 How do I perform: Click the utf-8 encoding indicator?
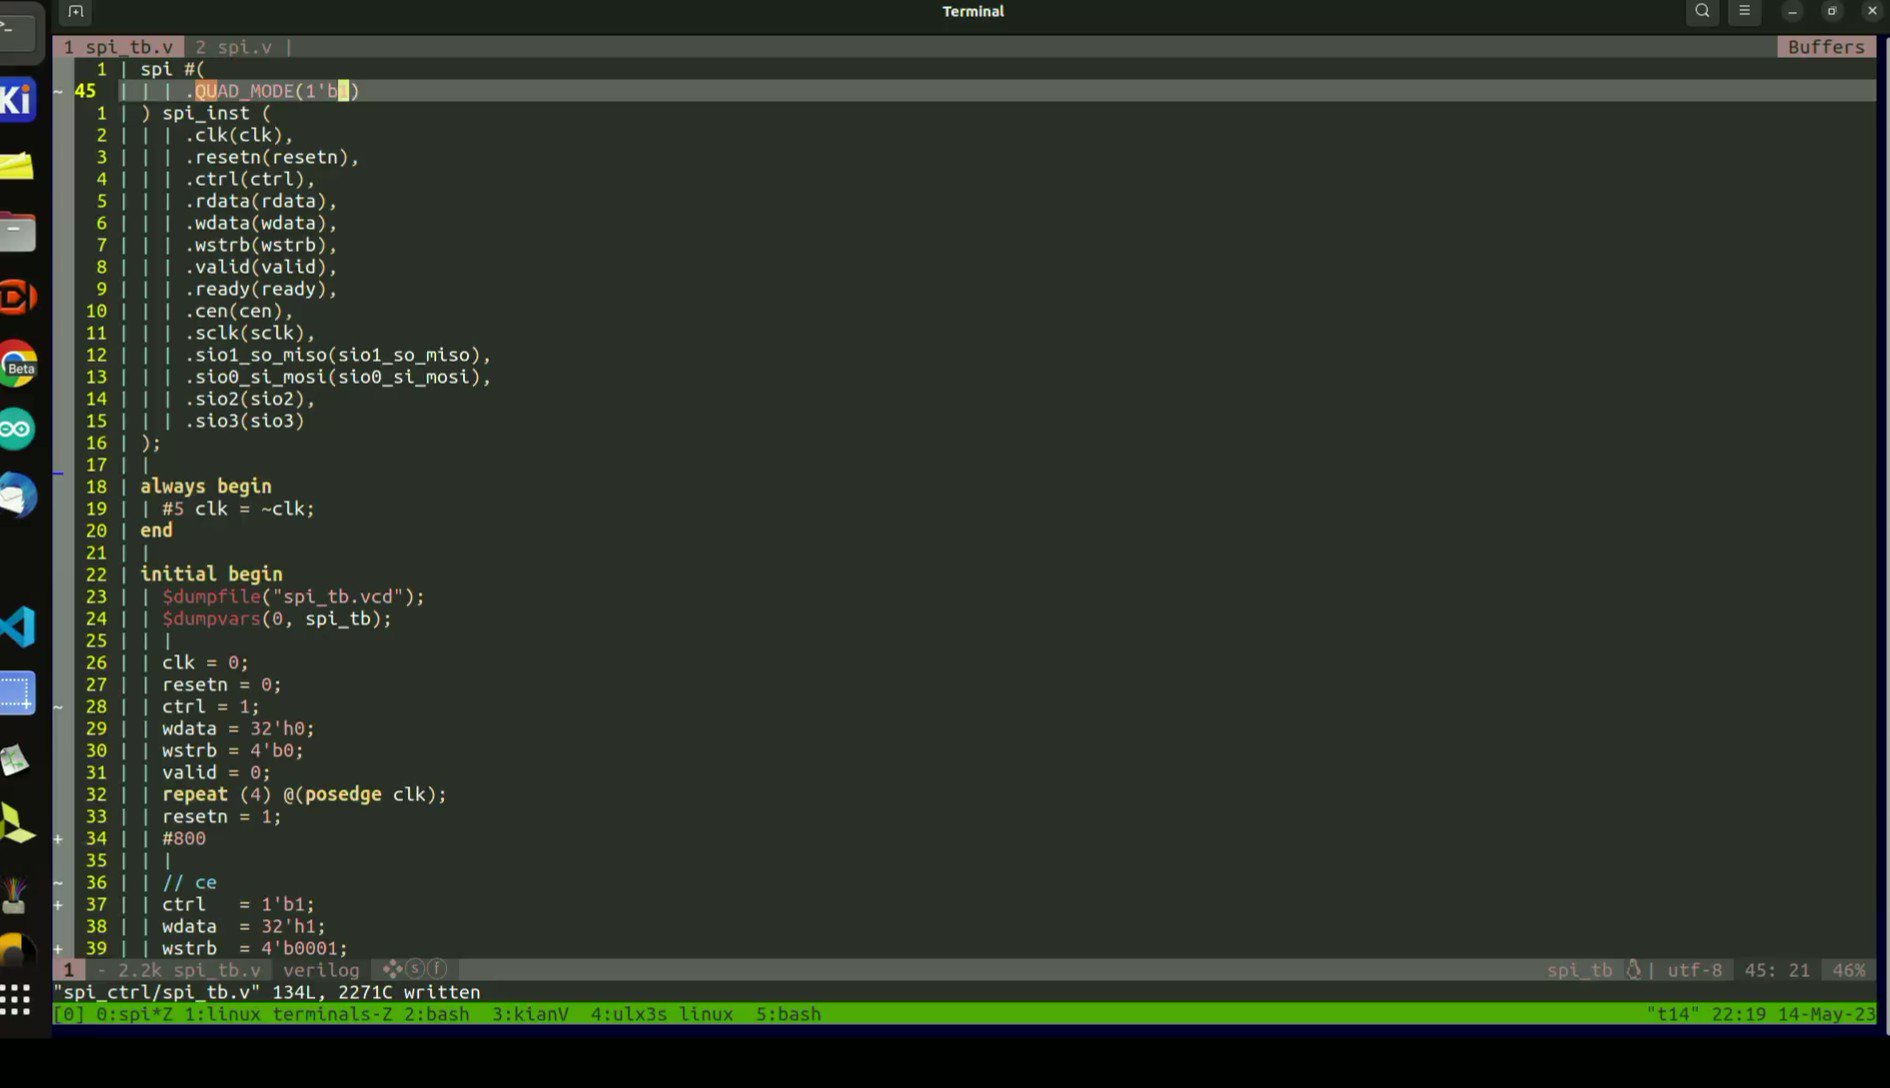tap(1695, 970)
